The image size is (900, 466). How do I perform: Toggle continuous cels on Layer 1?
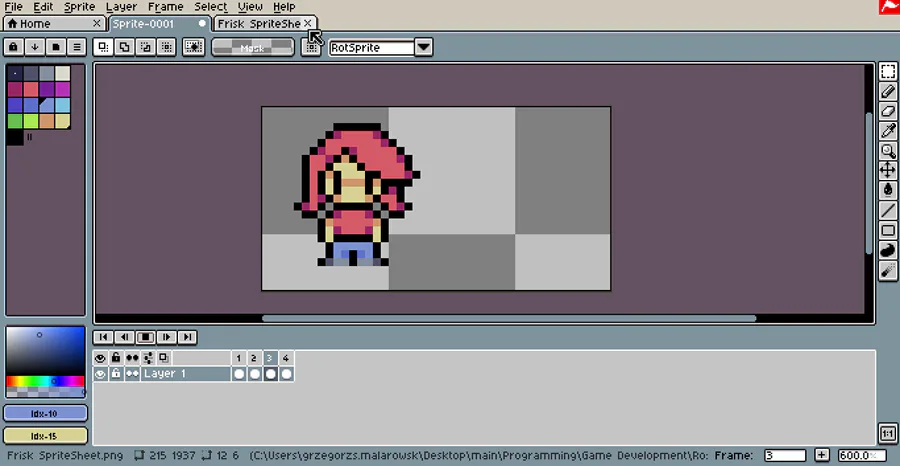pyautogui.click(x=132, y=374)
